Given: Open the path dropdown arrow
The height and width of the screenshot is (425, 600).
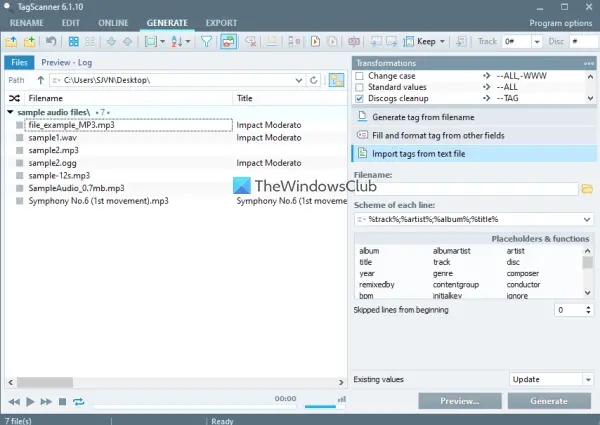Looking at the screenshot, I should point(298,80).
